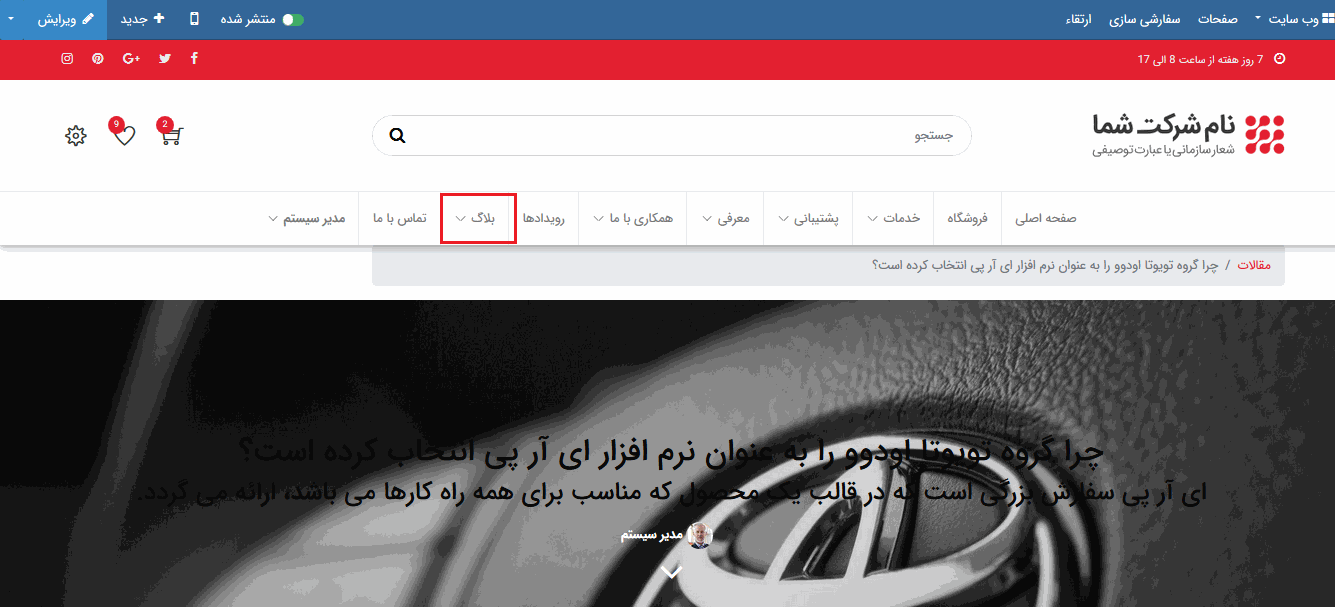This screenshot has height=607, width=1335.
Task: Click the author avatar of مدیر سیستم
Action: pyautogui.click(x=700, y=535)
